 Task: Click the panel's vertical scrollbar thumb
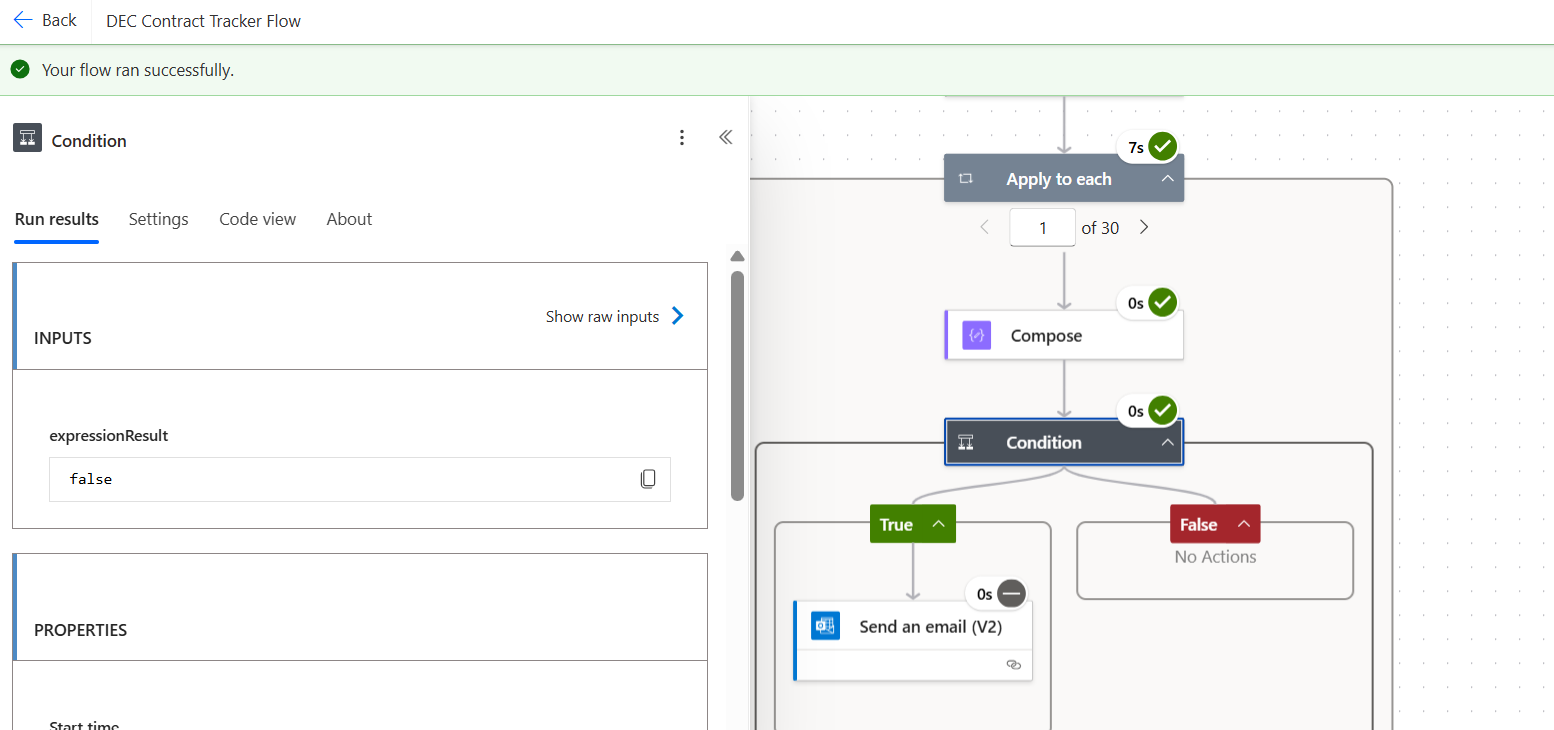coord(738,385)
